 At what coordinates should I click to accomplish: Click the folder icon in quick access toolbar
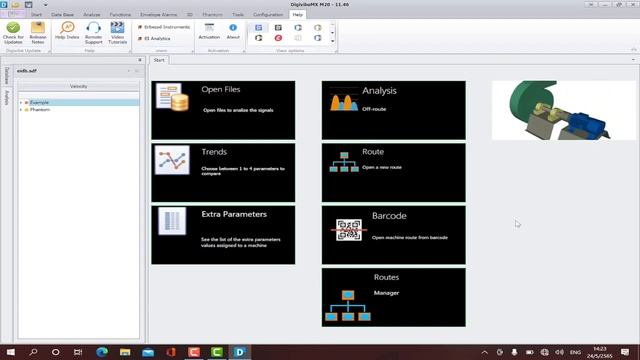(16, 4)
